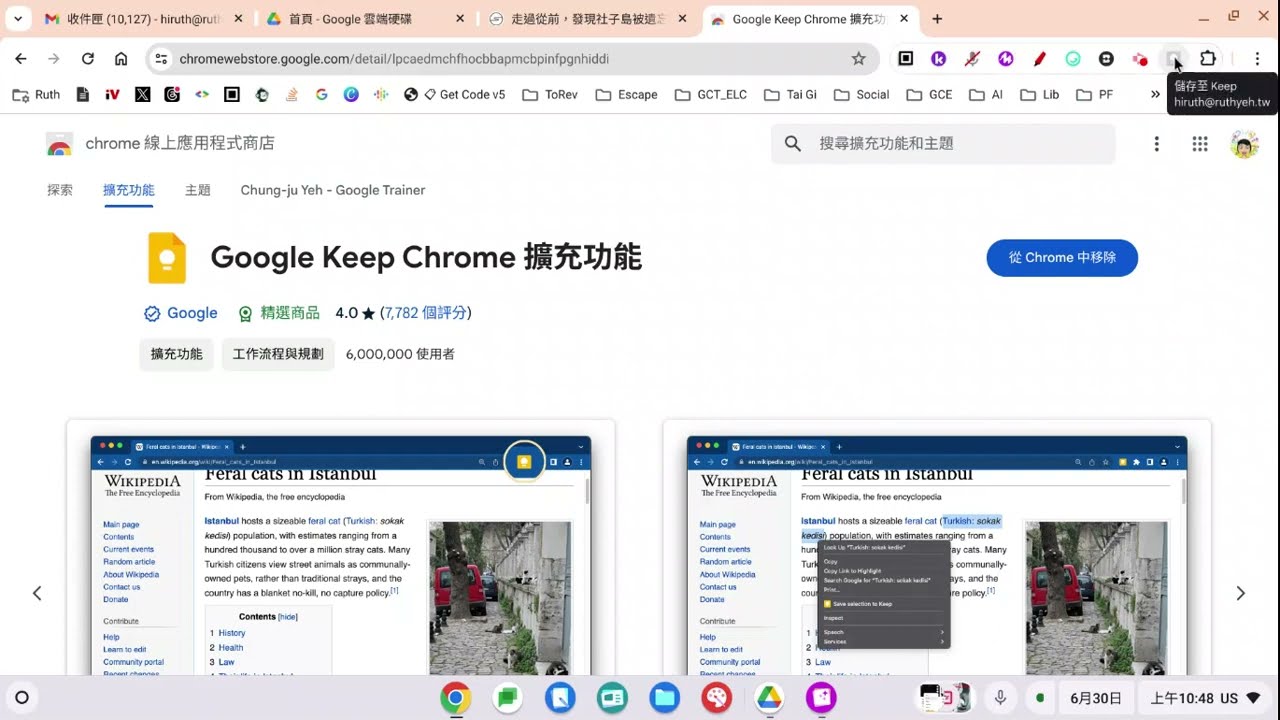Close the 走過從前 tab
Screen dimensions: 1280x720
tap(681, 19)
